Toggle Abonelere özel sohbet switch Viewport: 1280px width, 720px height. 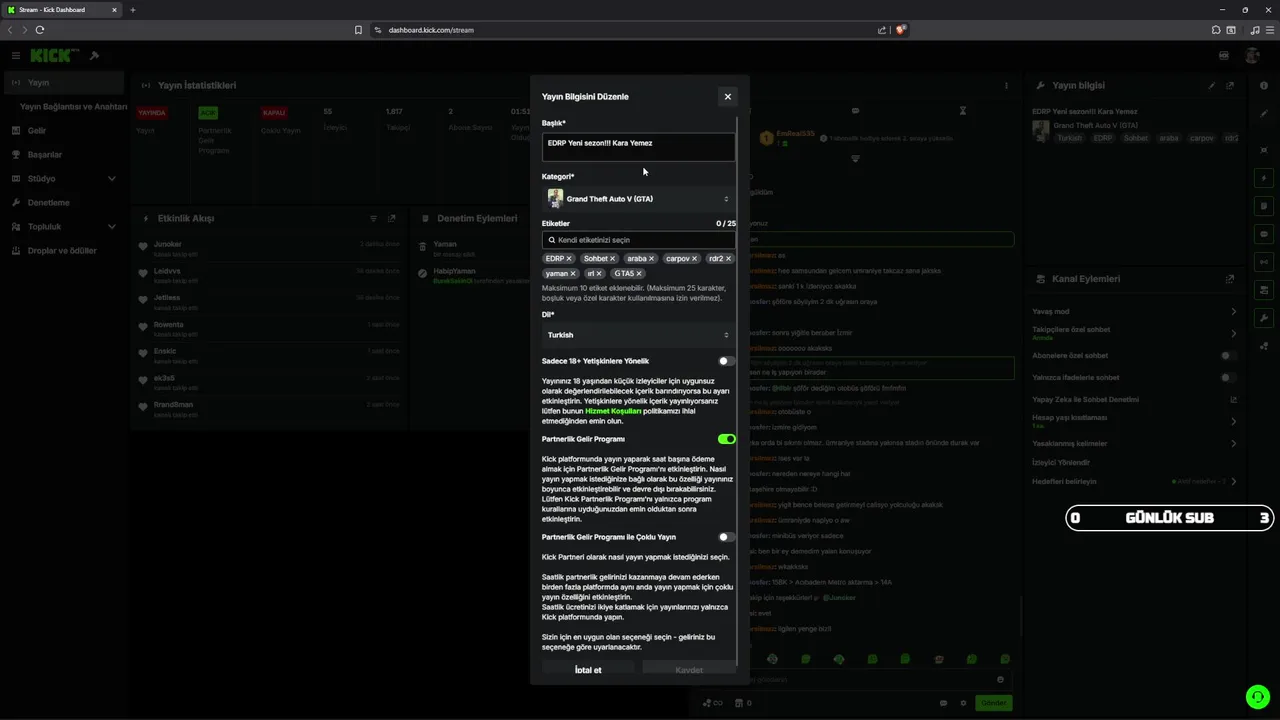[1229, 356]
